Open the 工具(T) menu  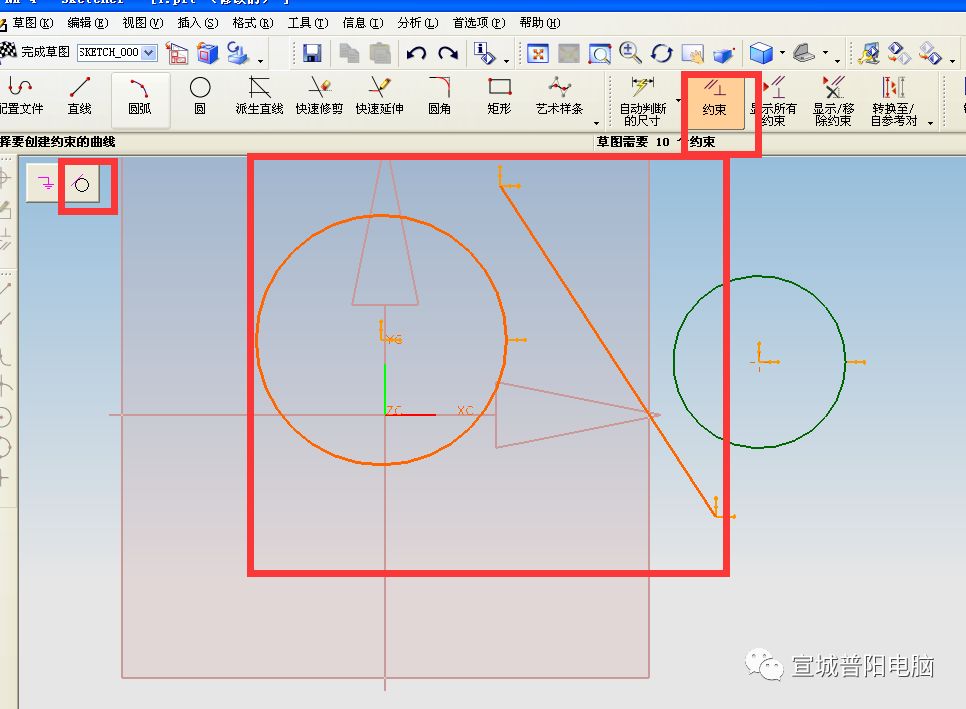[308, 23]
